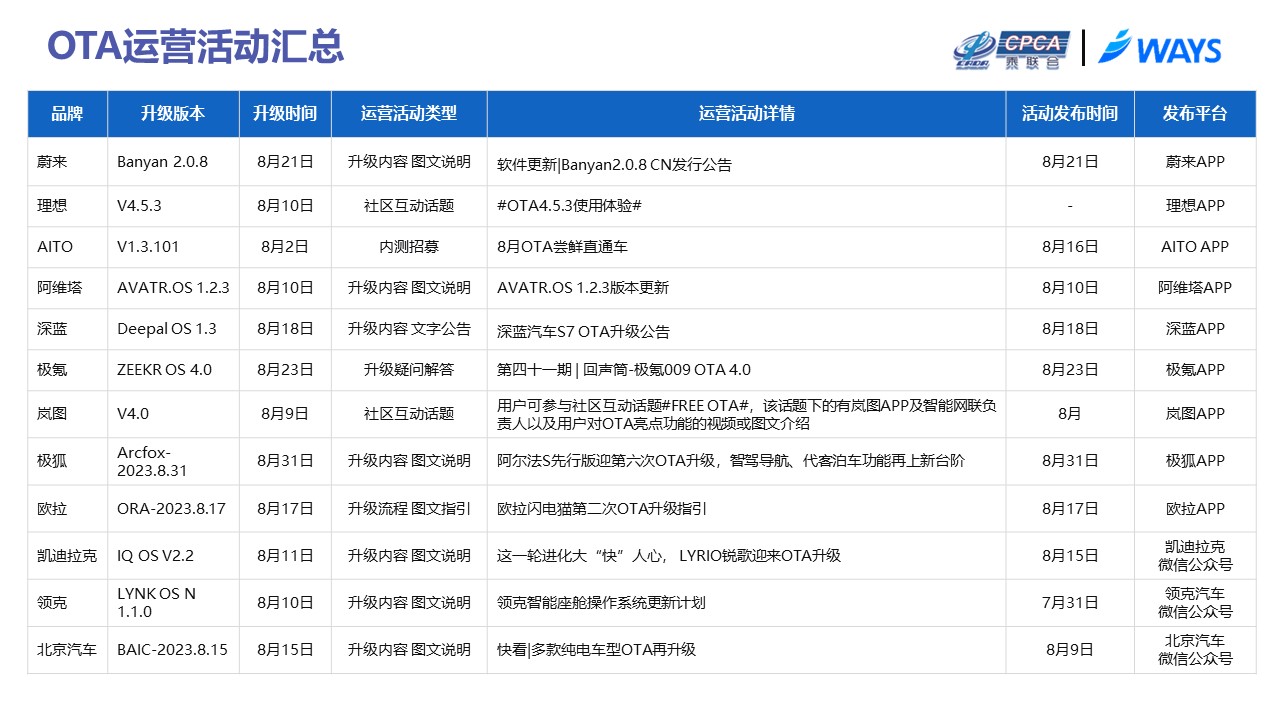This screenshot has width=1280, height=720.
Task: Click the 深蓝 brand cell
Action: (x=67, y=329)
